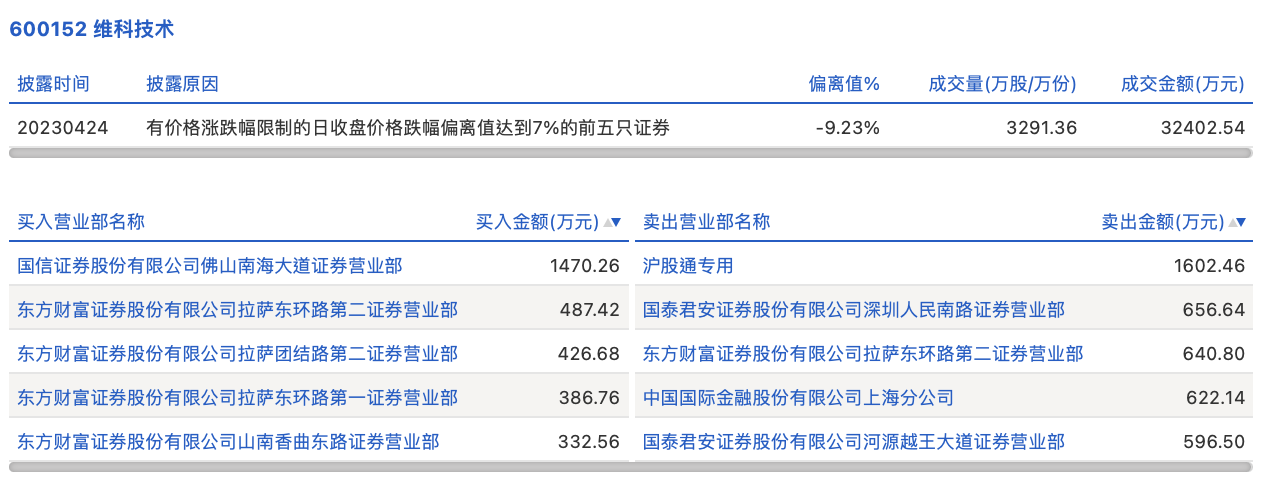Click horizontal scrollbar under buyer table

(x=318, y=467)
